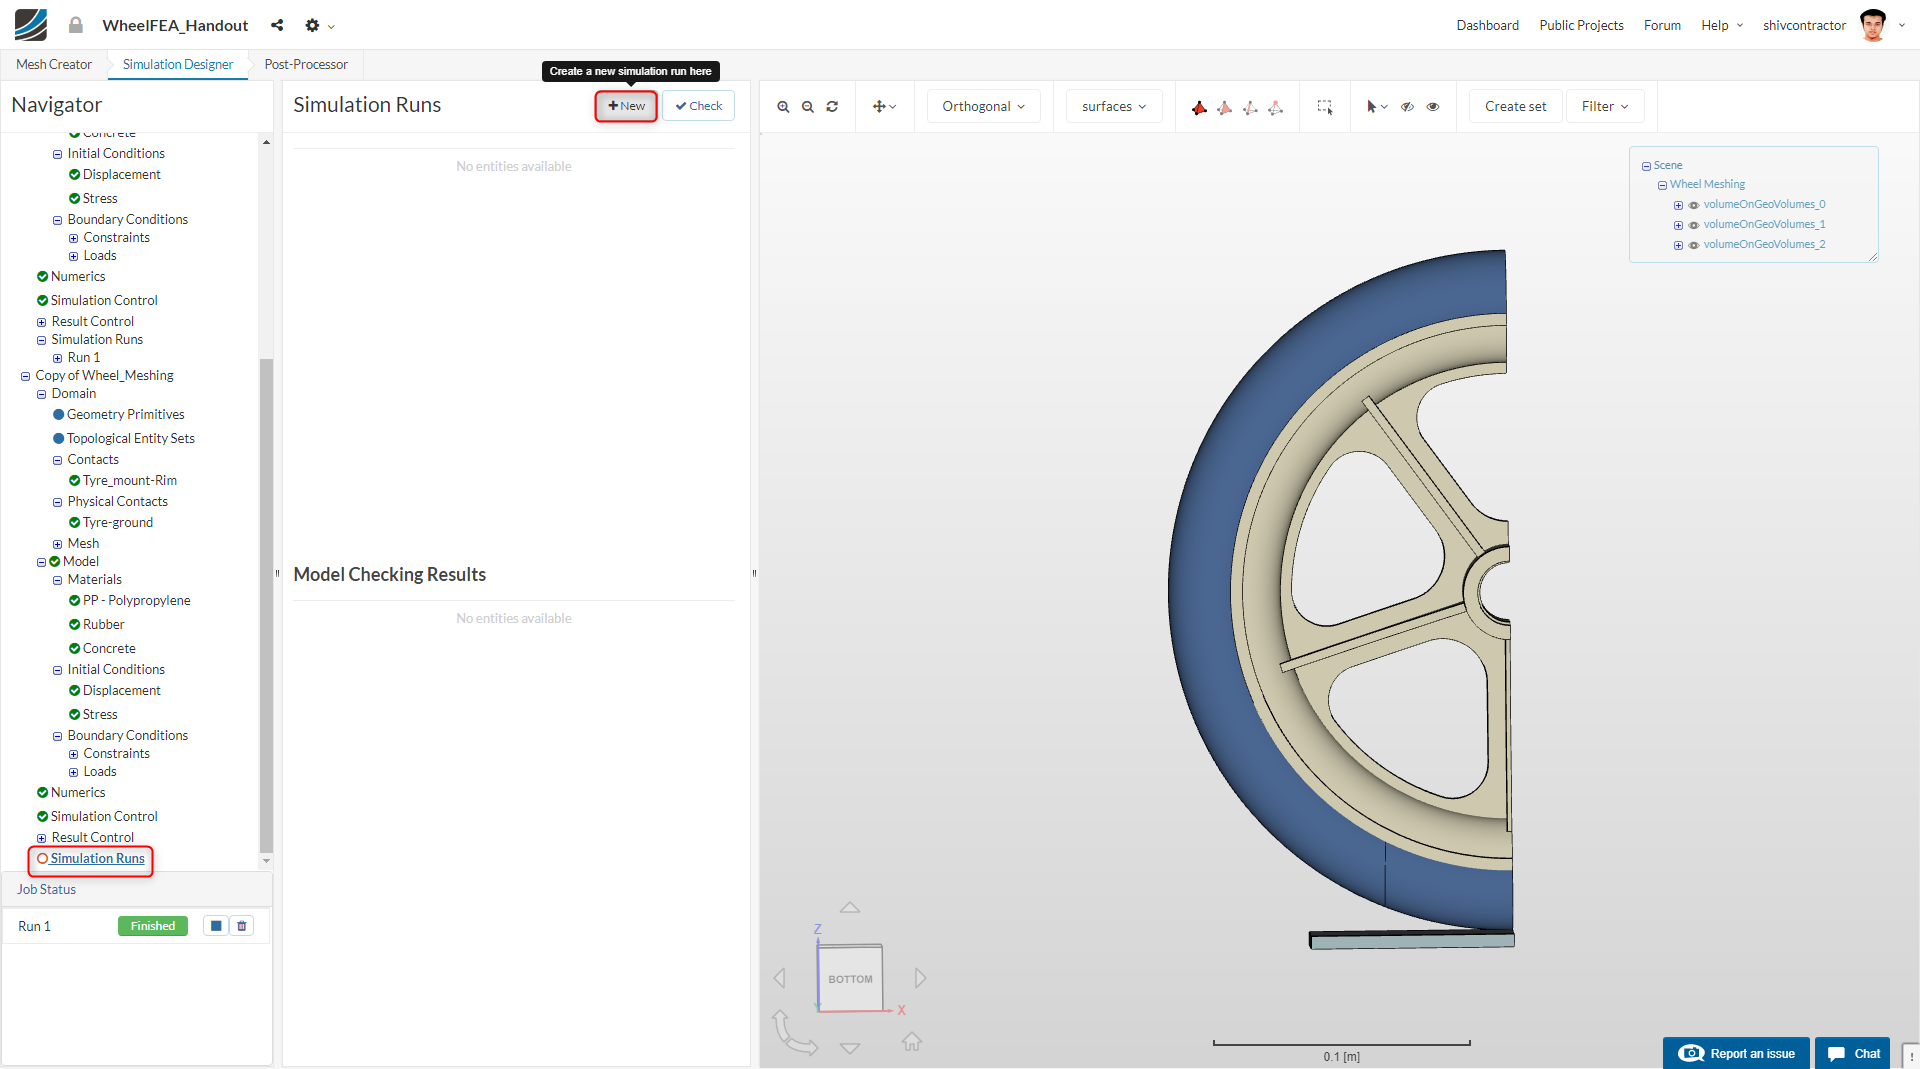
Task: Open the surfaces selection mode dropdown
Action: point(1113,107)
